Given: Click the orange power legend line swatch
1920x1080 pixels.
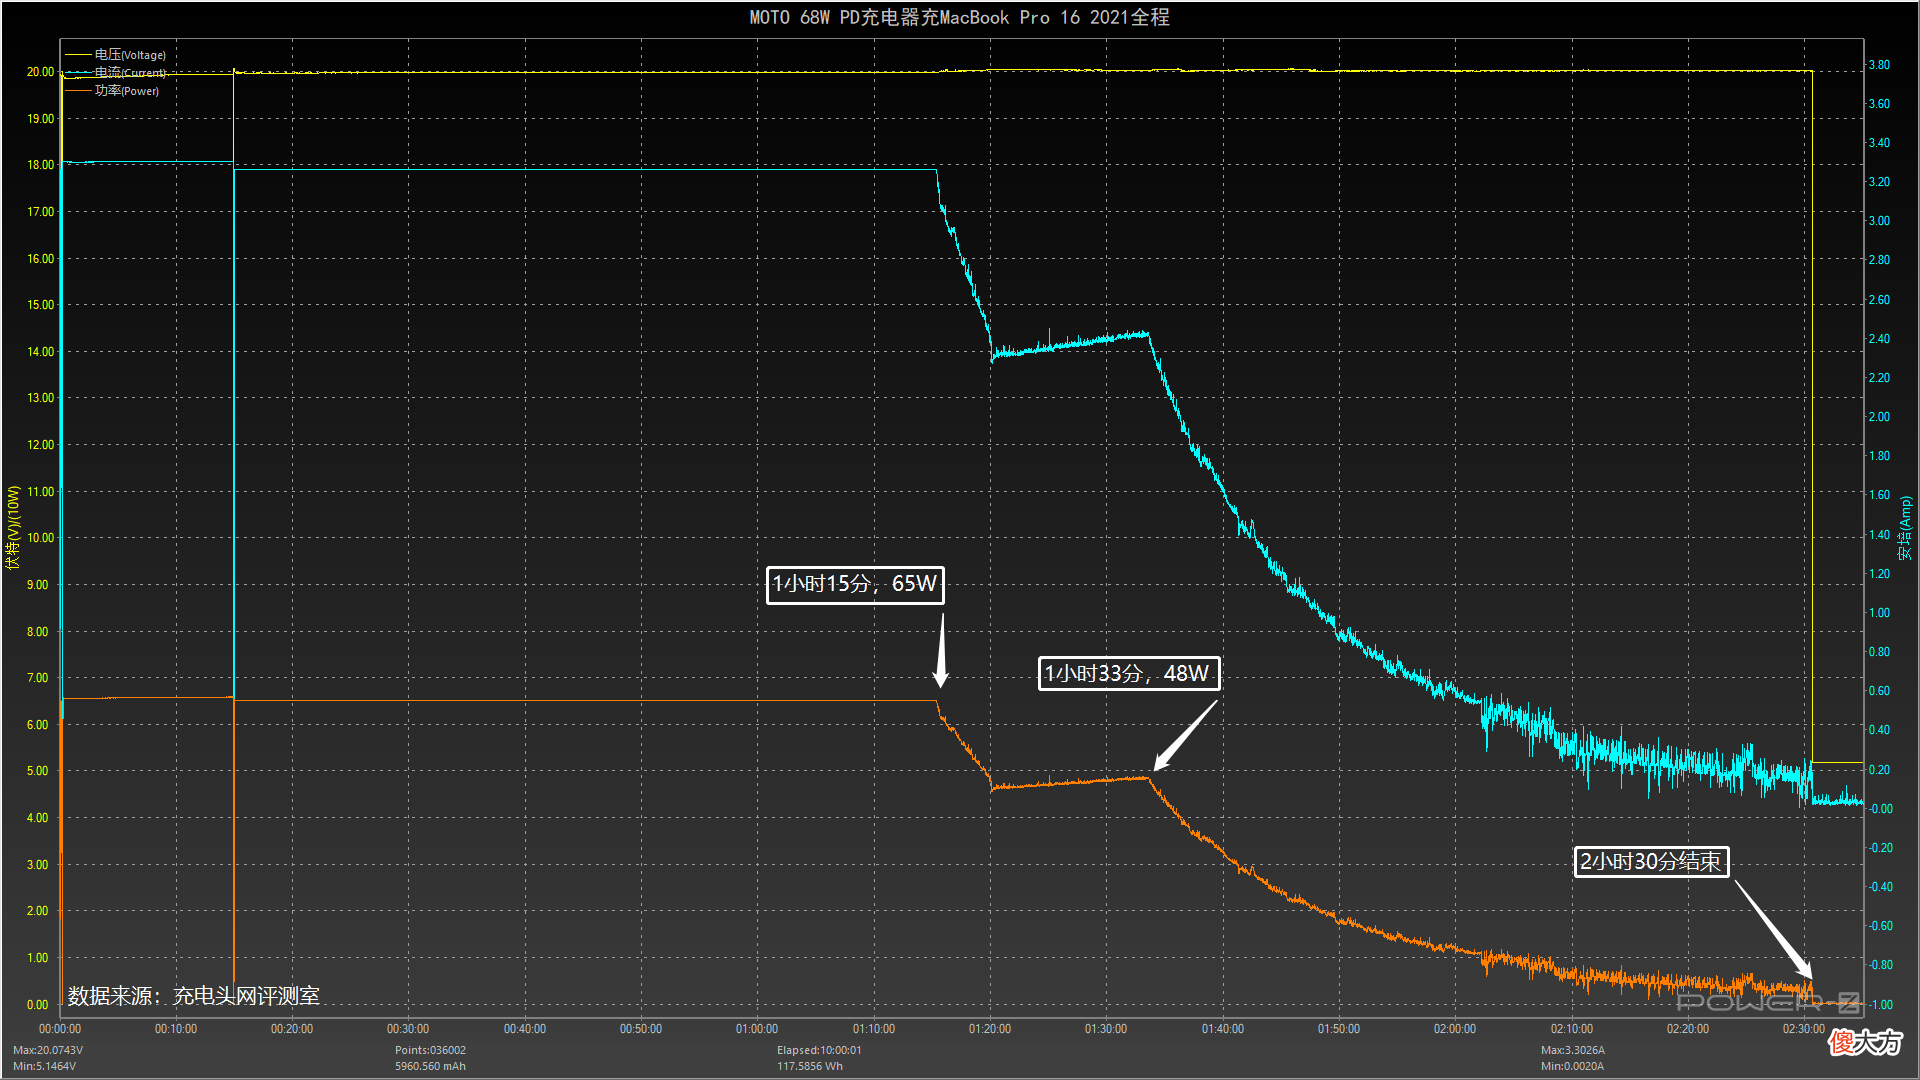Looking at the screenshot, I should click(78, 91).
